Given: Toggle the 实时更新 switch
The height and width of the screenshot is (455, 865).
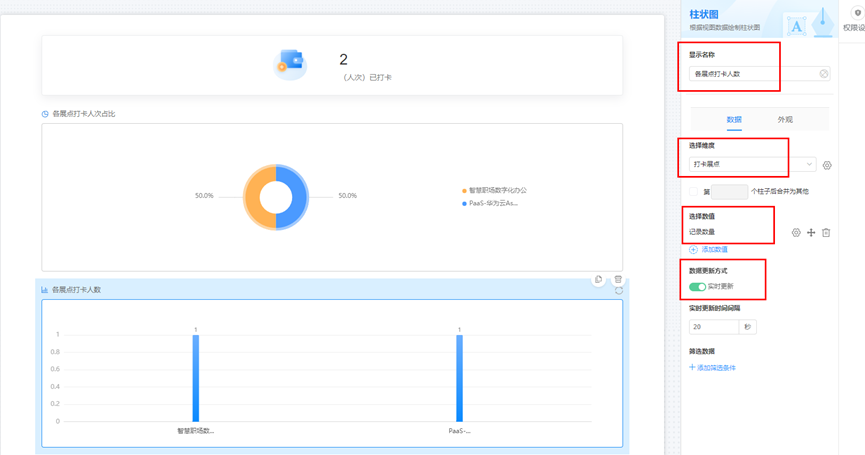Looking at the screenshot, I should [x=697, y=286].
